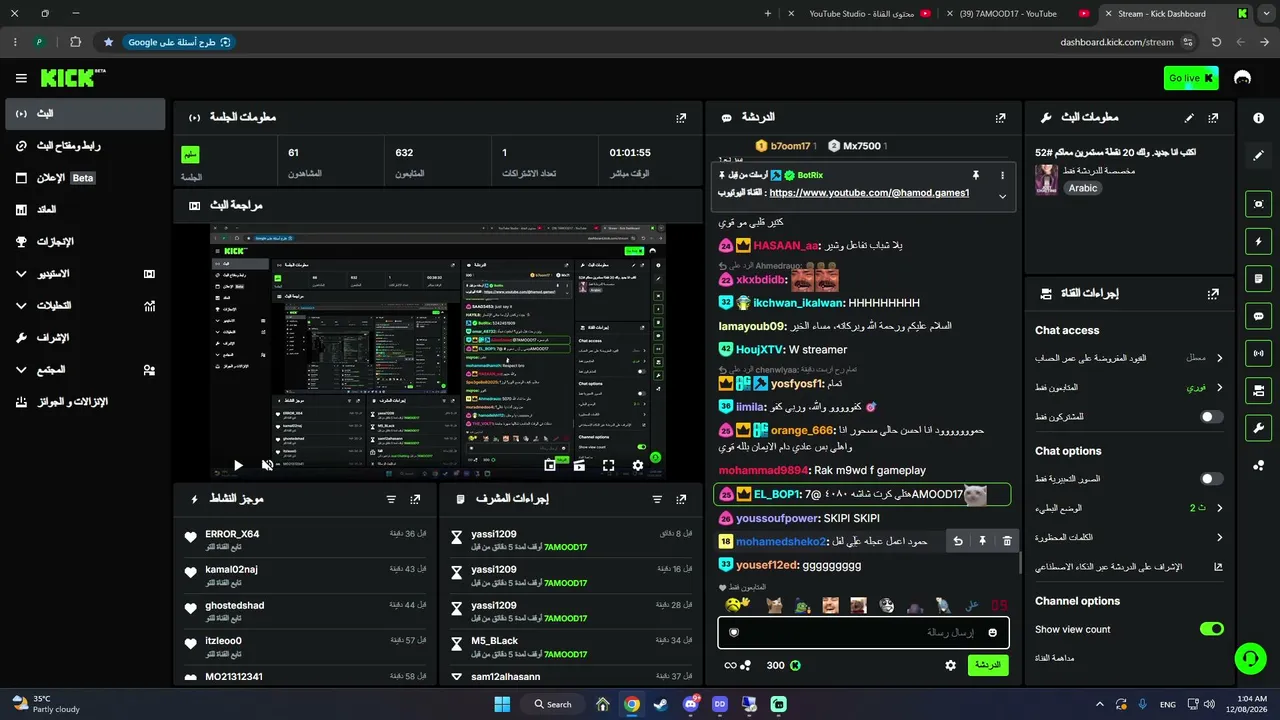Go to العائد in the sidebar
This screenshot has width=1280, height=720.
[85, 210]
